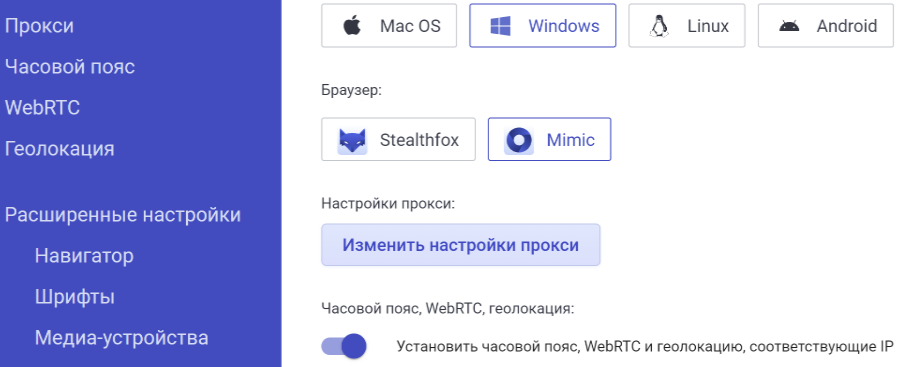Choose the Linux text label option

[x=708, y=26]
